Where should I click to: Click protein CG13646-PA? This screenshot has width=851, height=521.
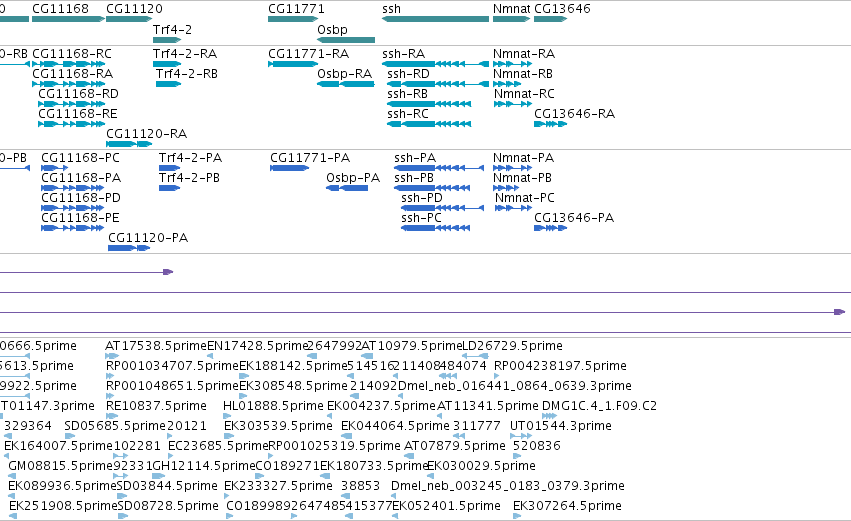click(x=574, y=218)
